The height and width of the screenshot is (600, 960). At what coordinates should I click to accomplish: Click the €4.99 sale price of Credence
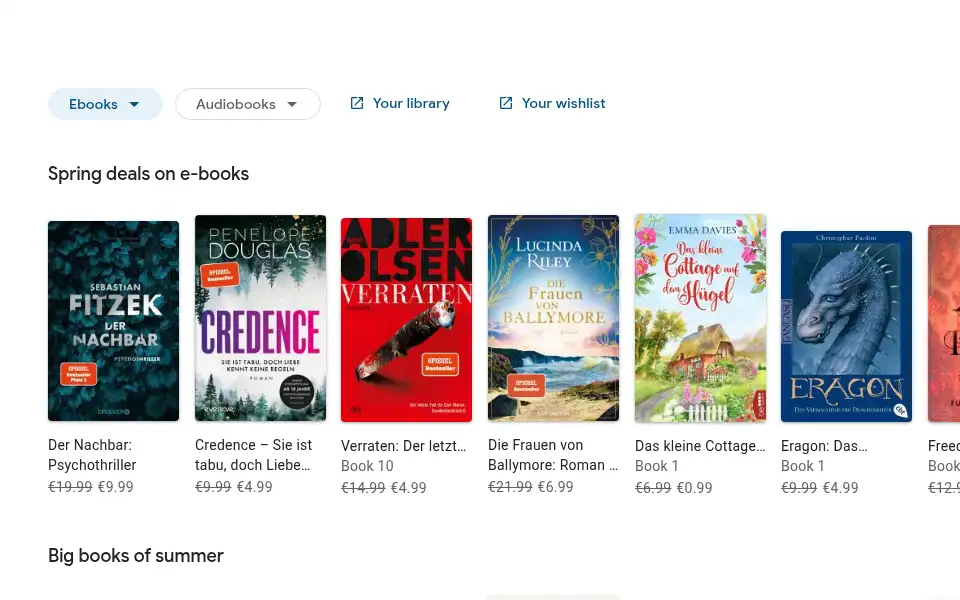click(x=255, y=487)
